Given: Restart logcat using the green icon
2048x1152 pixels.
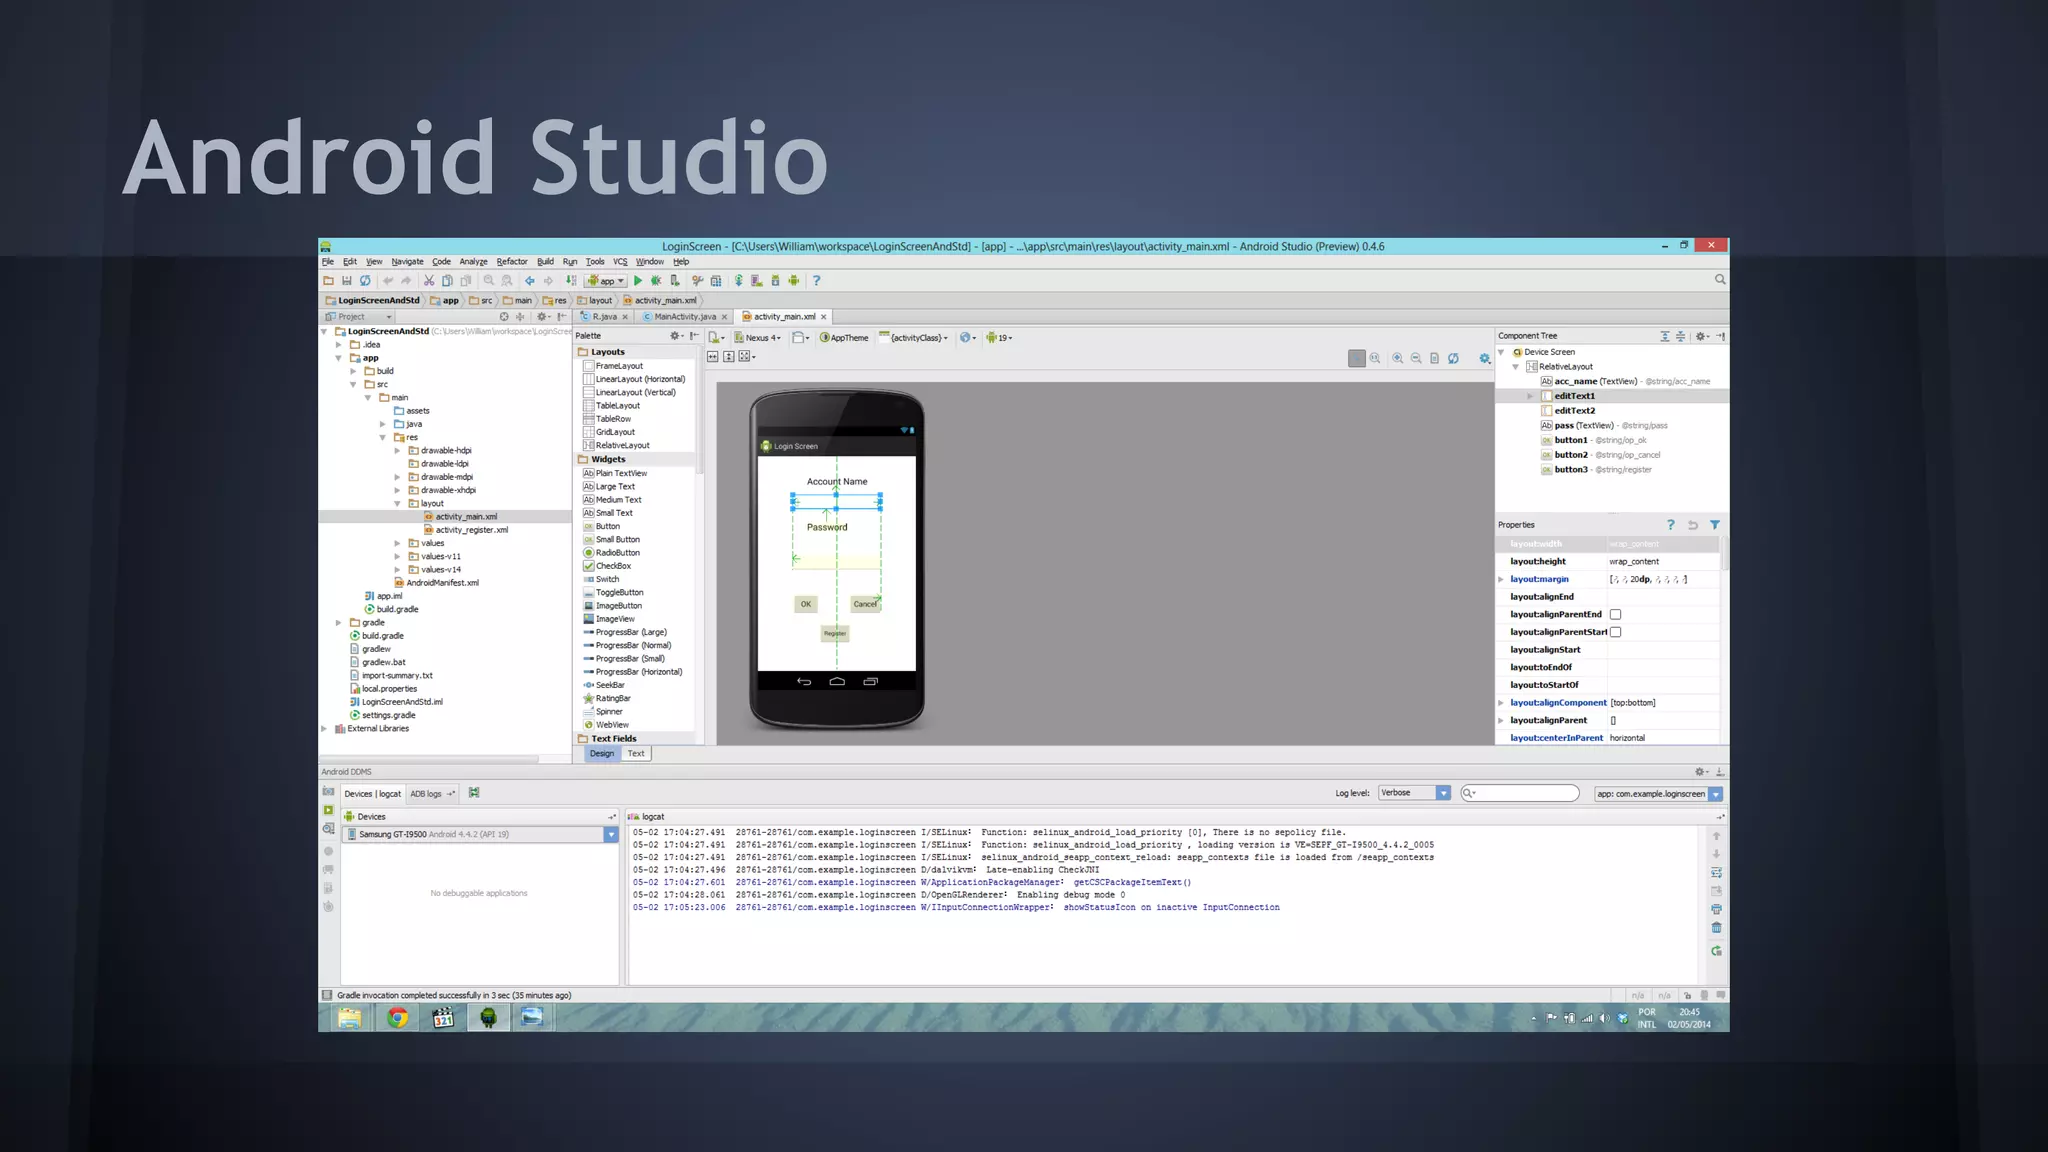Looking at the screenshot, I should (1716, 950).
